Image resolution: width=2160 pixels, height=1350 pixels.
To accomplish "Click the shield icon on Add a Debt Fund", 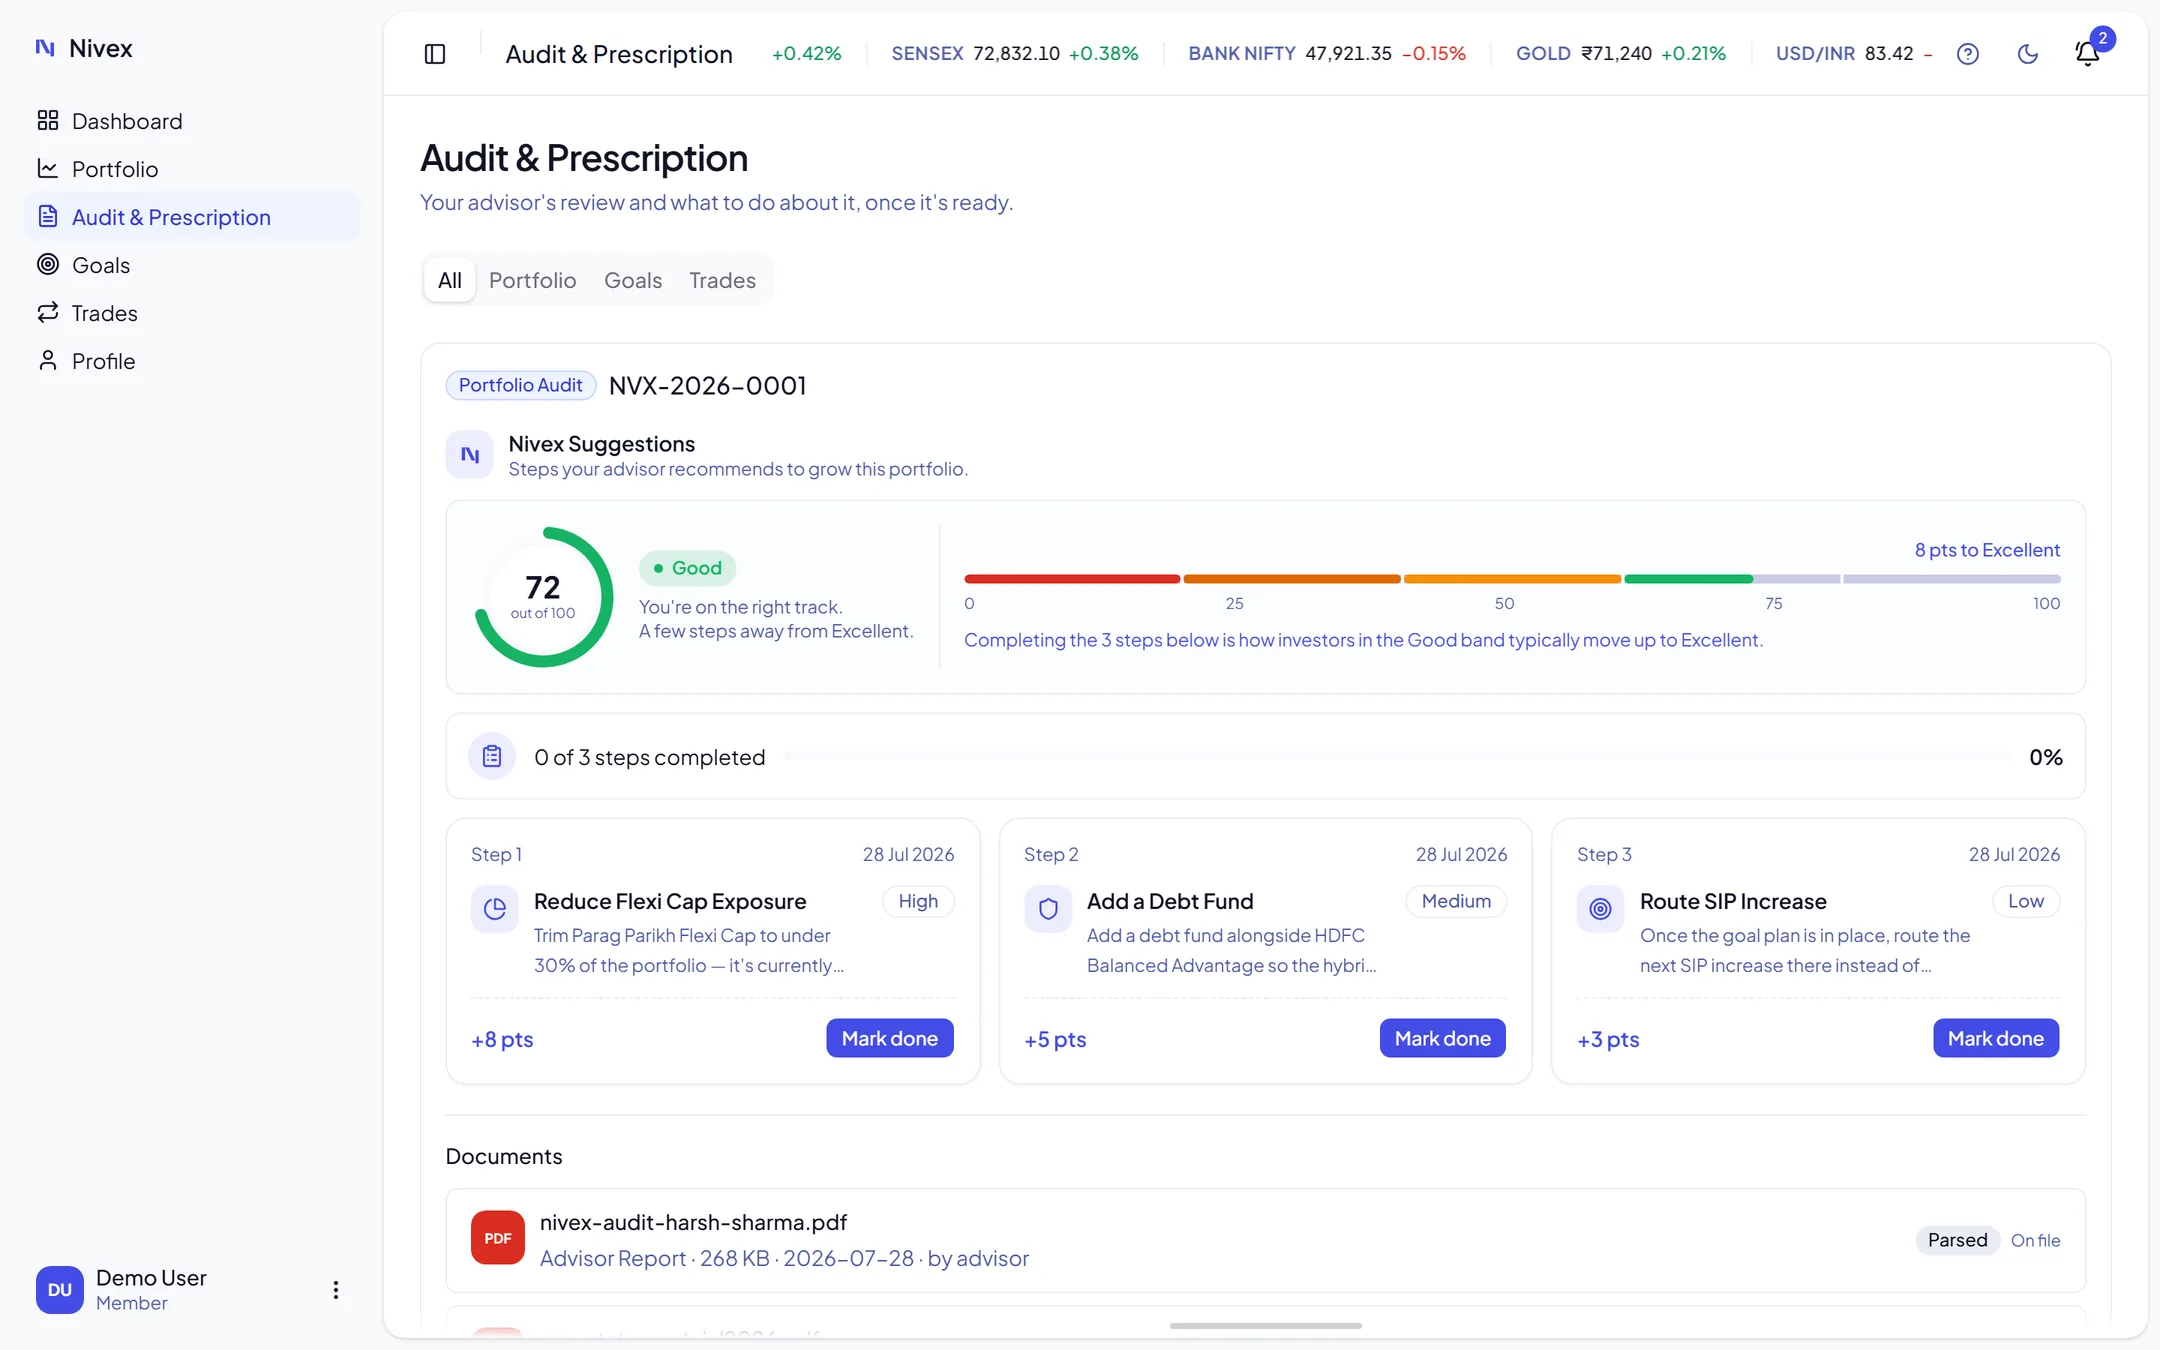I will click(x=1048, y=909).
